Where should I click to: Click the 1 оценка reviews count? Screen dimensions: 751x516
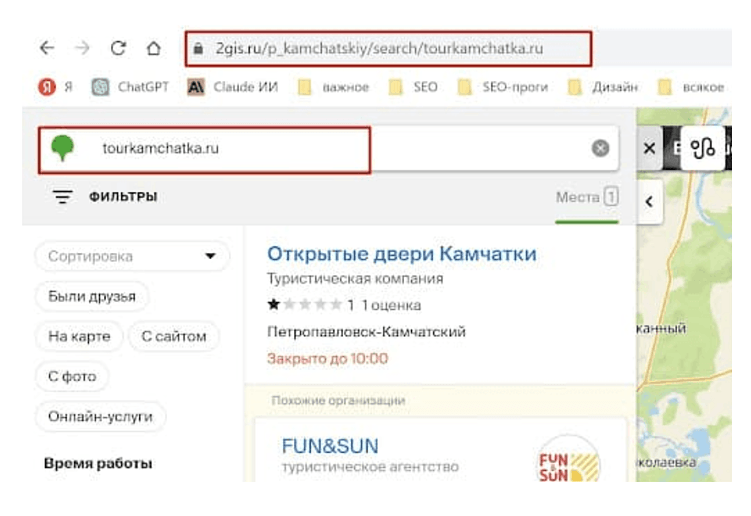pos(391,305)
